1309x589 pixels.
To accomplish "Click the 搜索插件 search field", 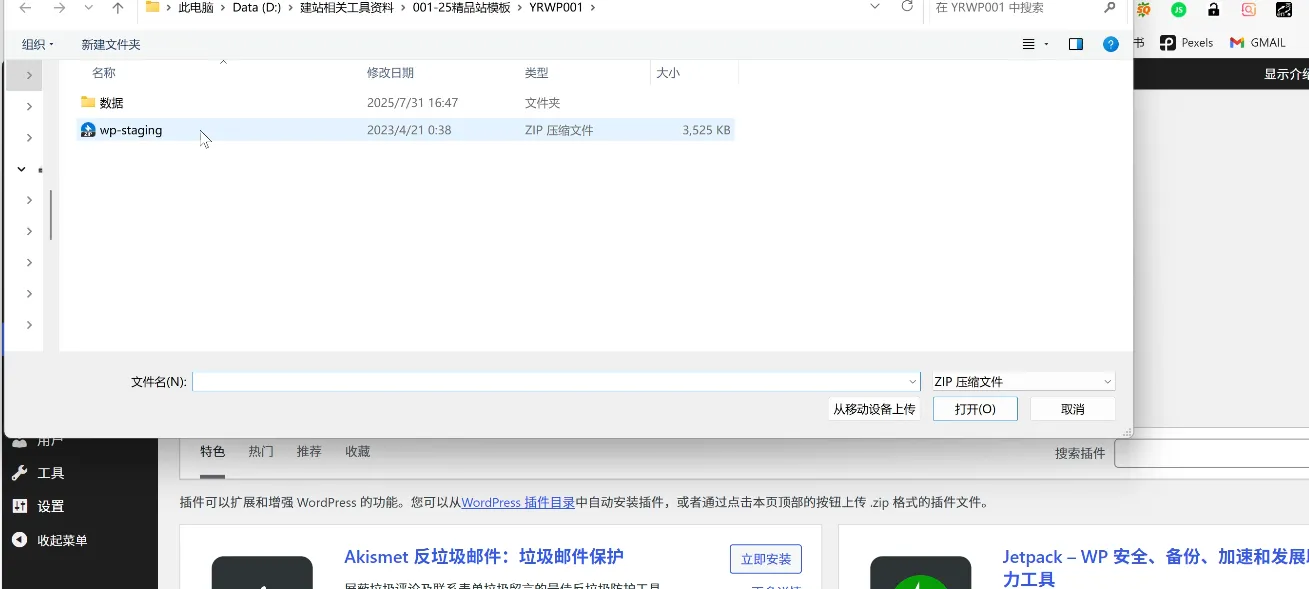I will point(1211,454).
